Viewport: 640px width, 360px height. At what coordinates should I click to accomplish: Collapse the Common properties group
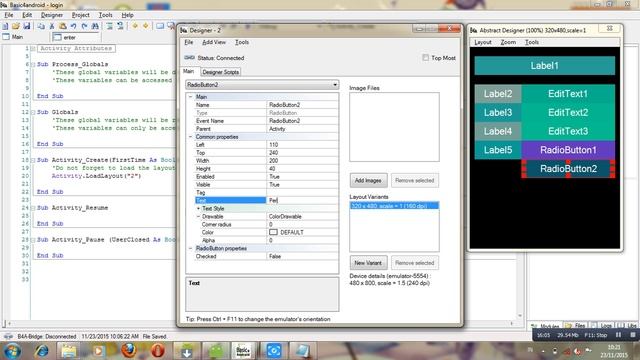190,137
